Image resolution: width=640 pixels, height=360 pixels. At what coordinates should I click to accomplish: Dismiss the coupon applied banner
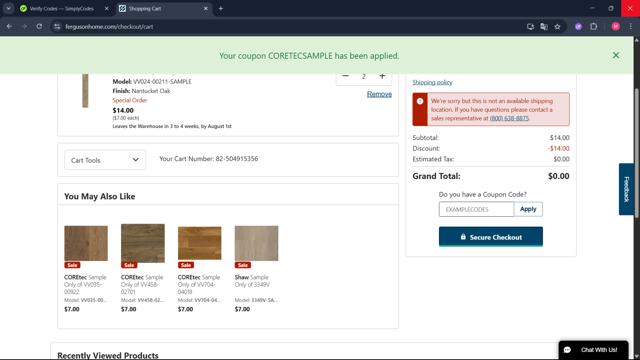[616, 55]
